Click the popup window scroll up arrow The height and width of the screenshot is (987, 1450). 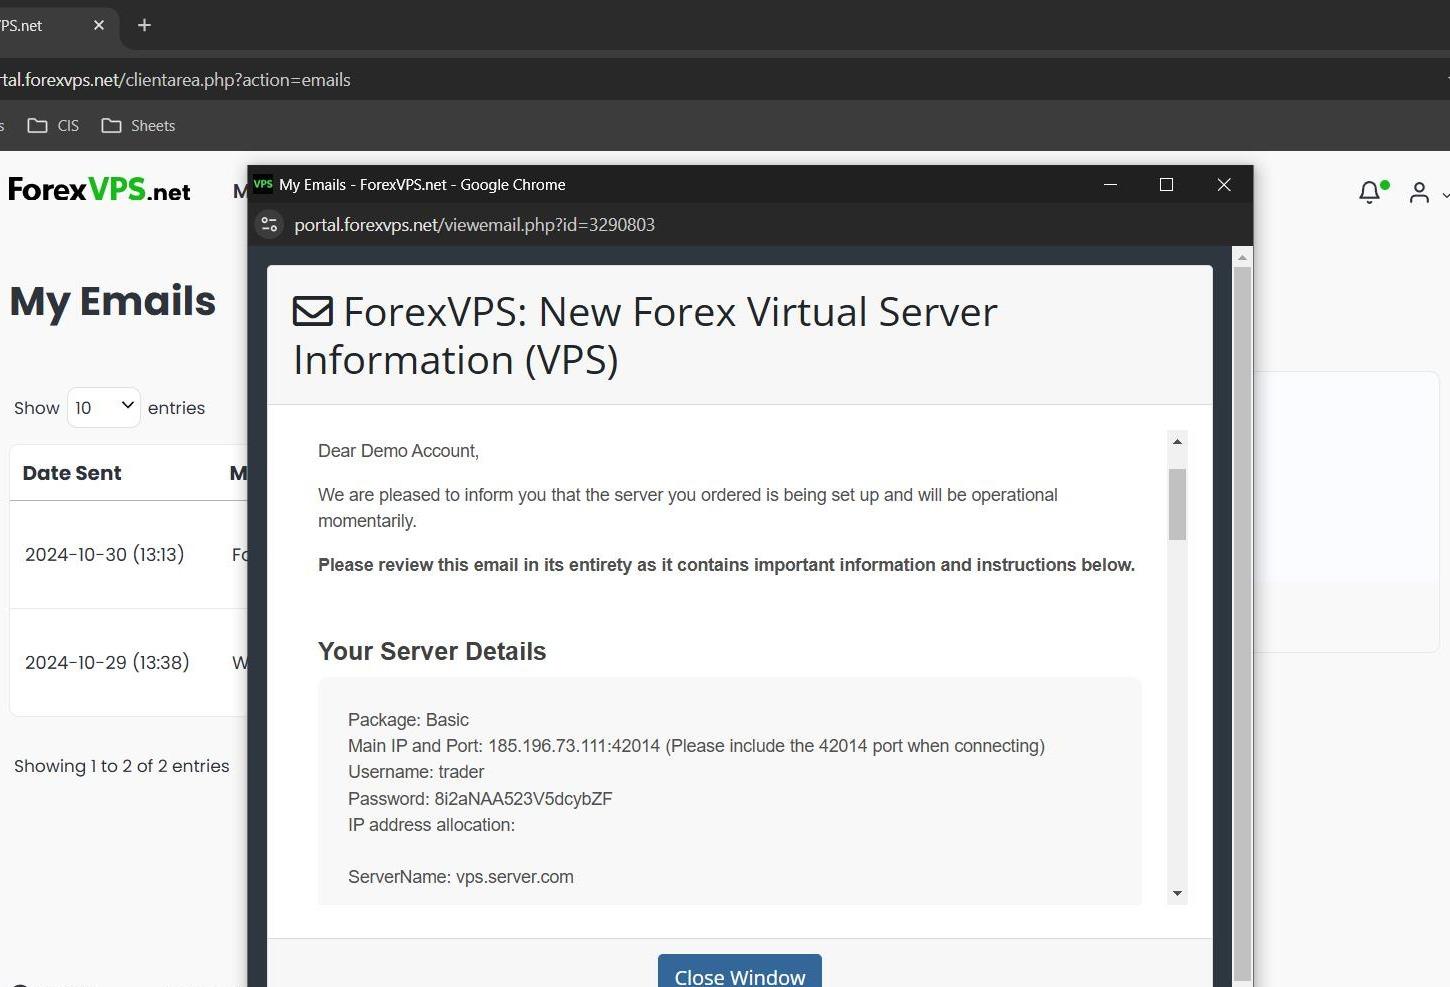point(1242,258)
